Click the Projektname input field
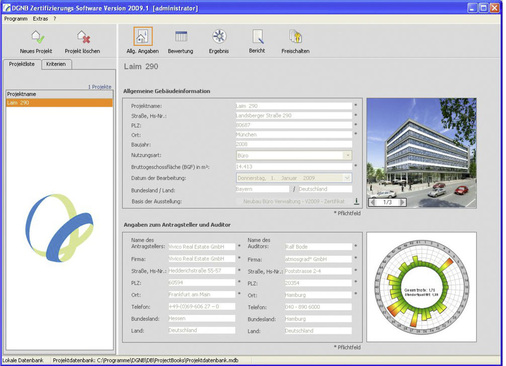 click(294, 106)
